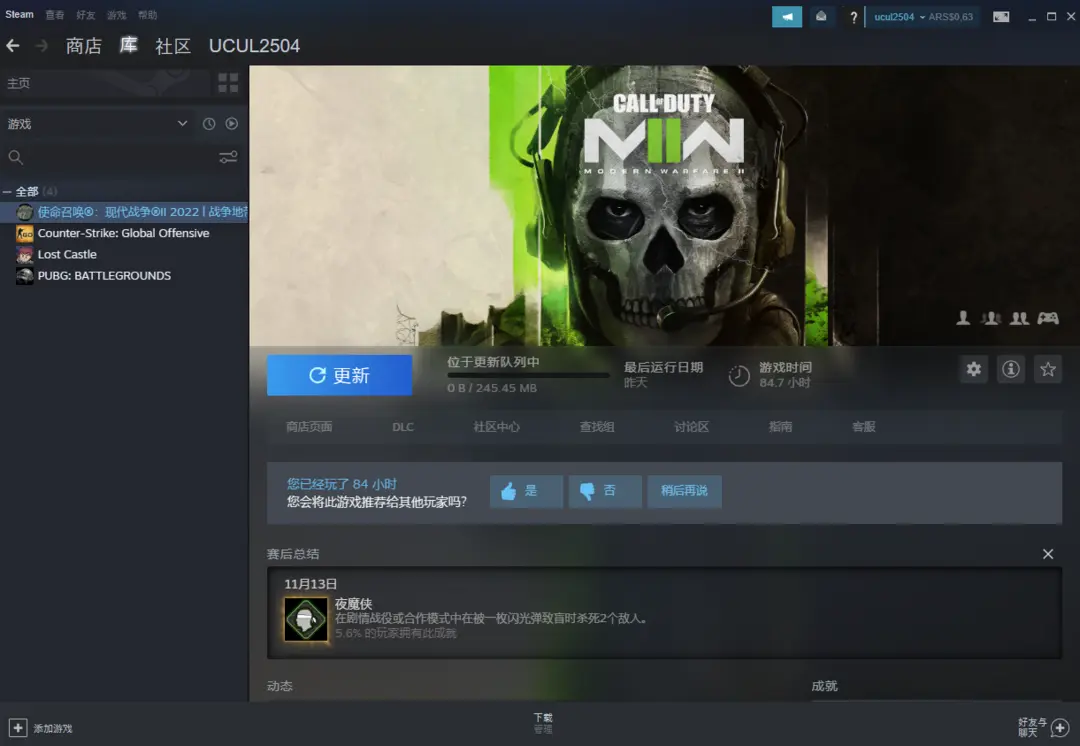Open 下载 管理 at bottom

pyautogui.click(x=543, y=723)
